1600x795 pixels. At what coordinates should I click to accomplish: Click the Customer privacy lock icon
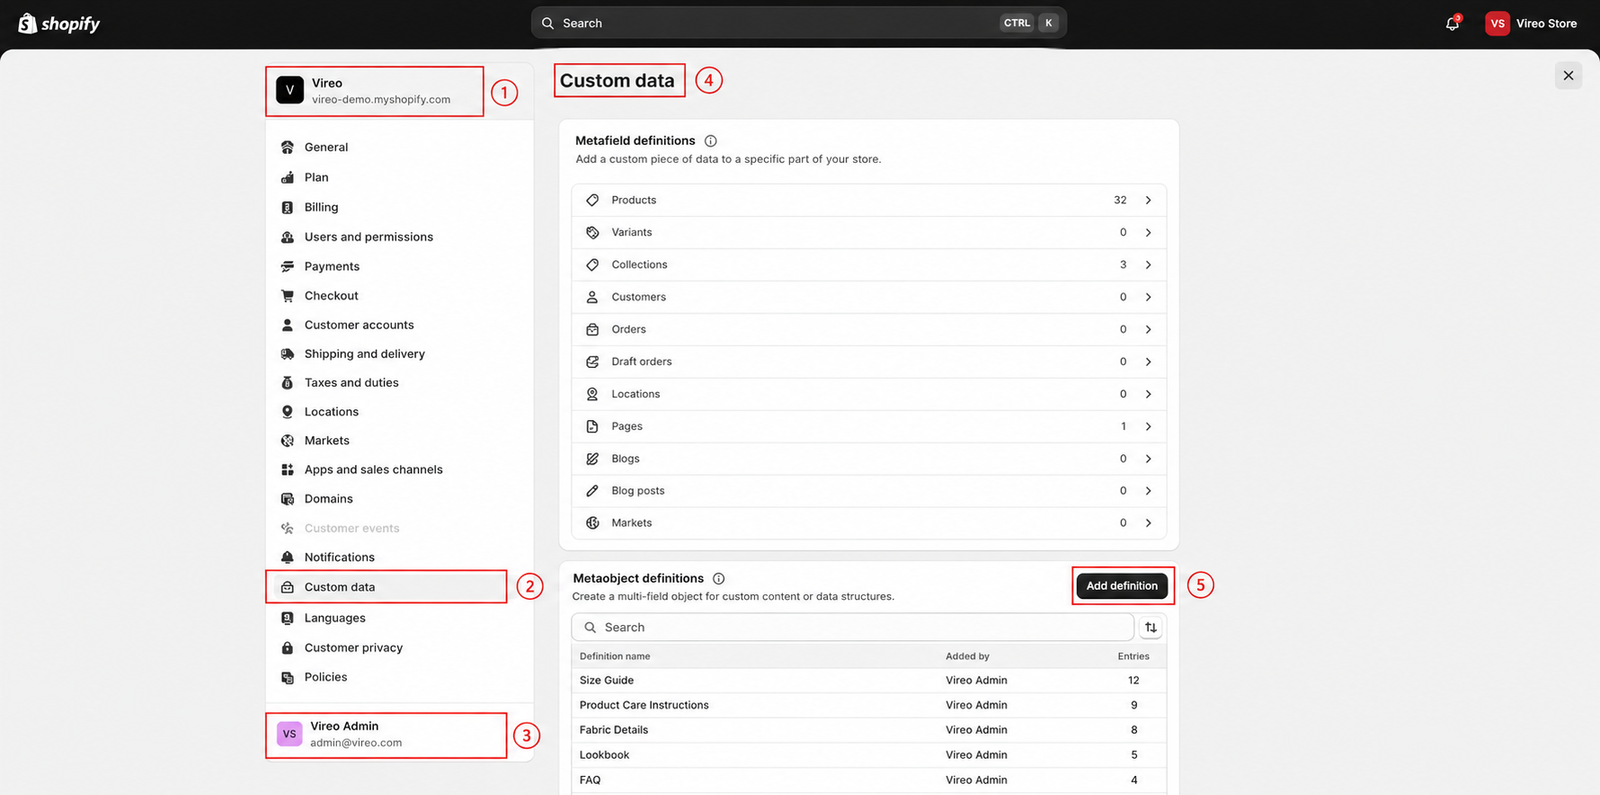click(288, 648)
